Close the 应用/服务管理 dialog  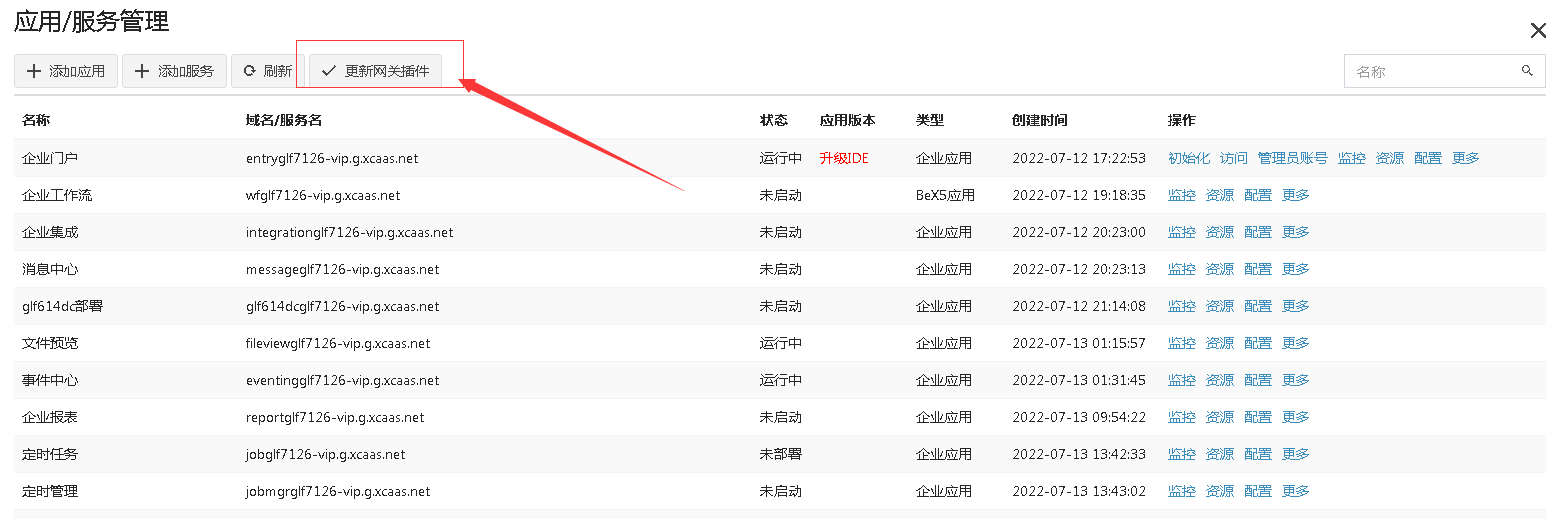[1538, 31]
